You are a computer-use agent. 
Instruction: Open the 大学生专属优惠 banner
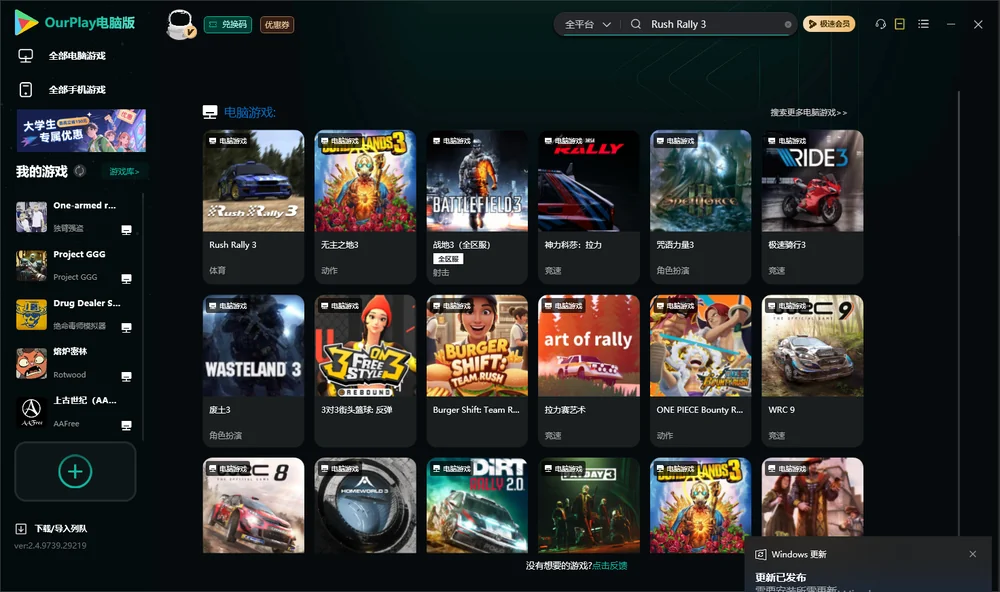click(x=82, y=131)
